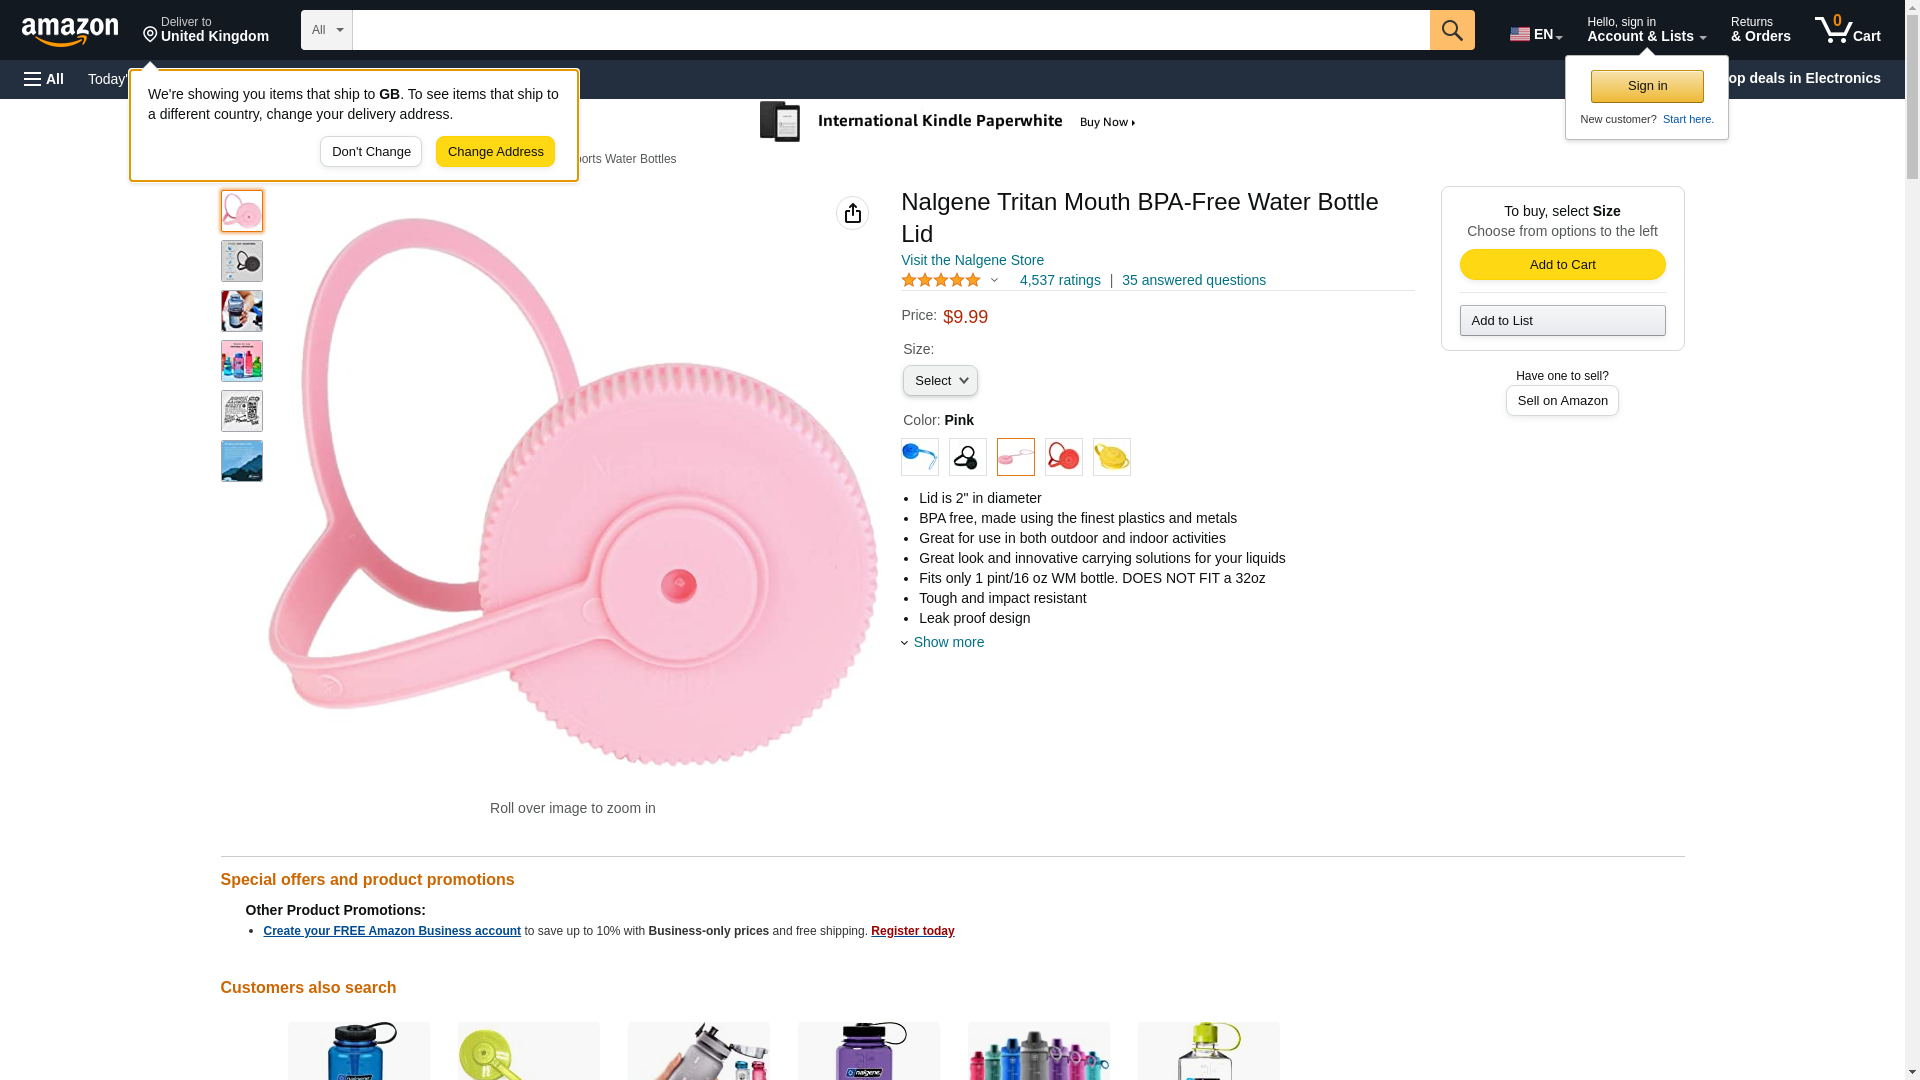Viewport: 1920px width, 1080px height.
Task: Click the search magnifier button
Action: [1452, 30]
